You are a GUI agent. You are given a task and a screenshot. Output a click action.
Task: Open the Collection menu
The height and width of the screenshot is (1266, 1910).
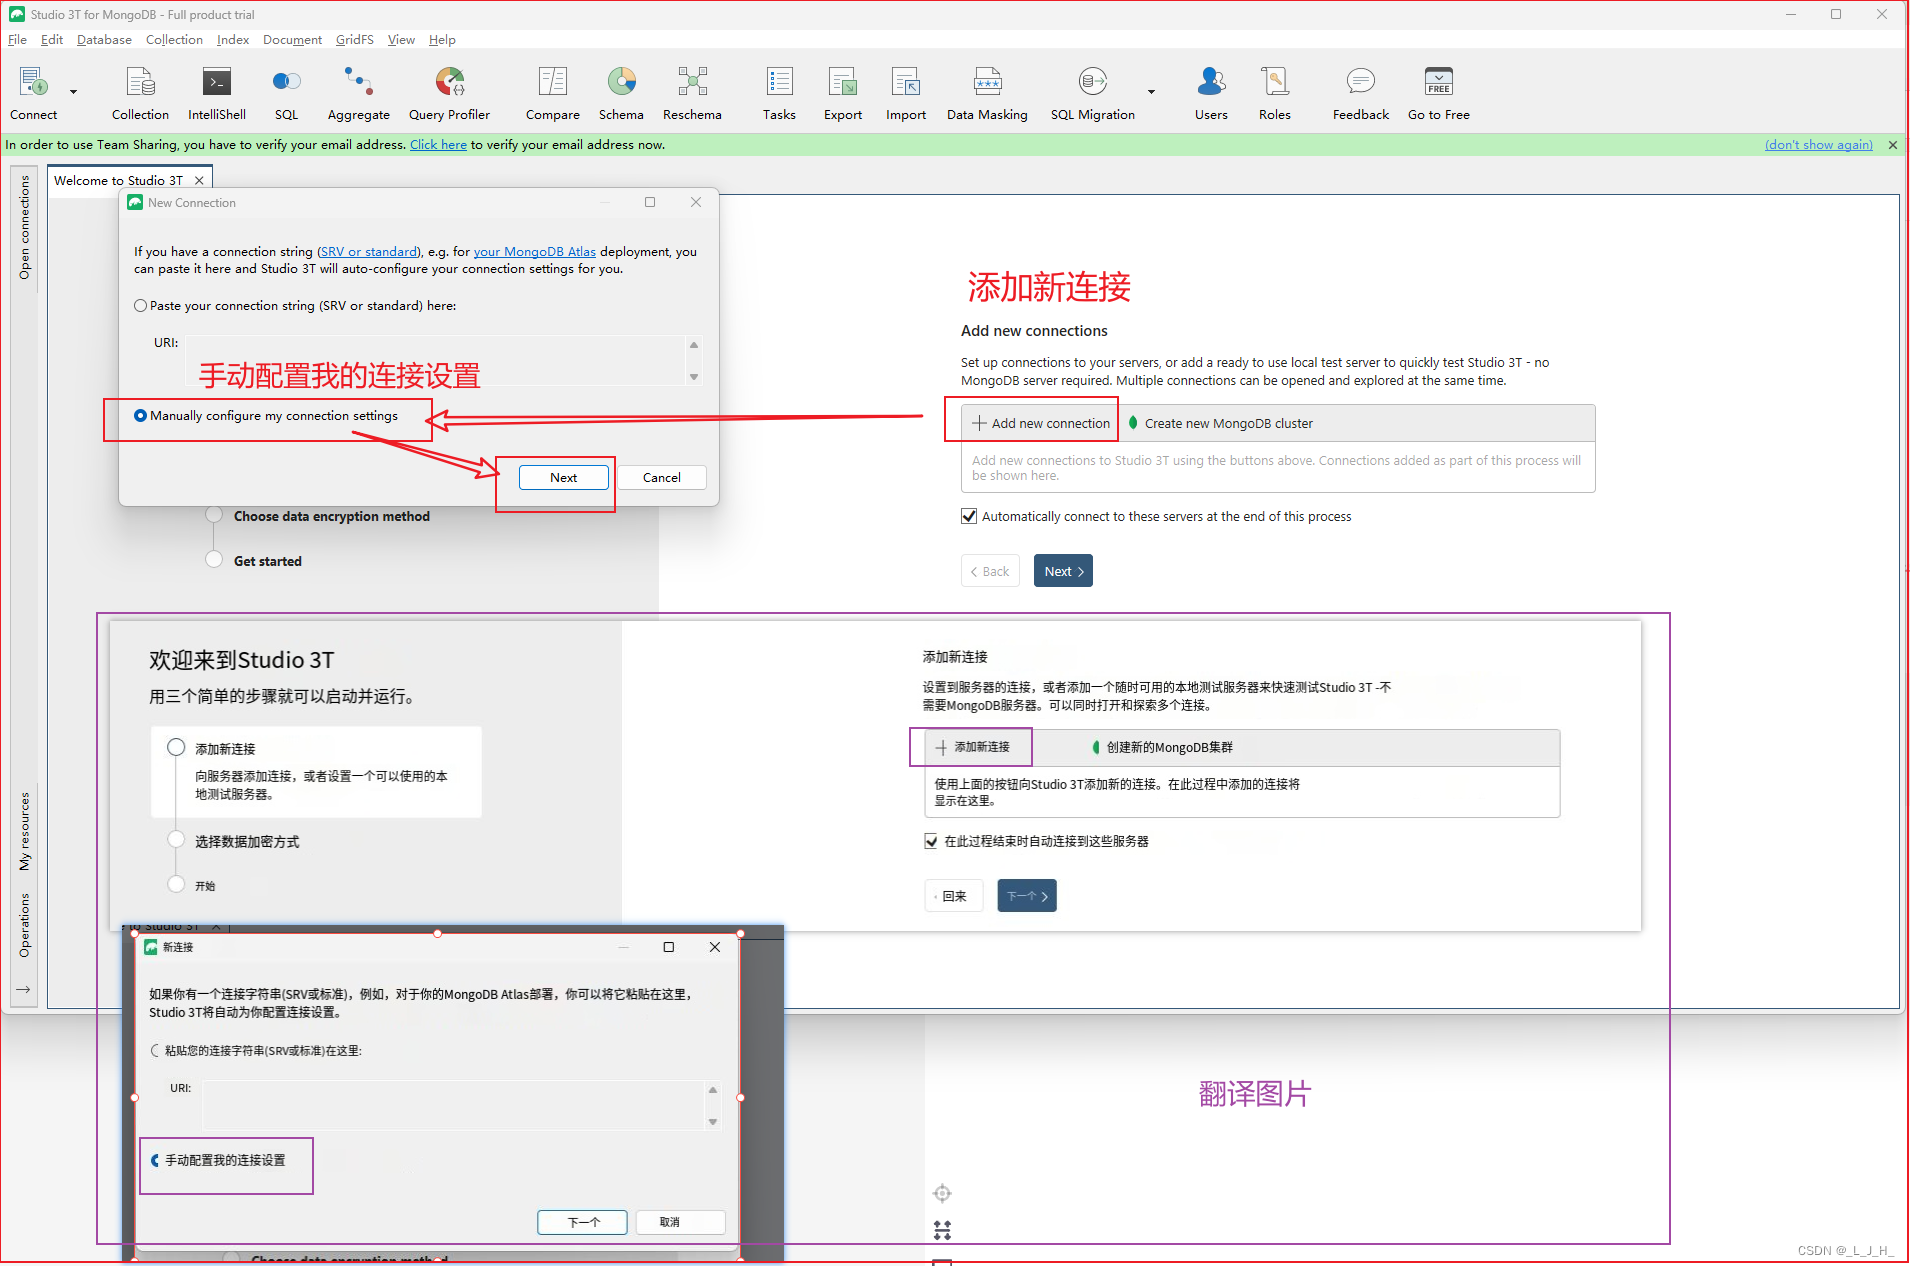point(174,40)
